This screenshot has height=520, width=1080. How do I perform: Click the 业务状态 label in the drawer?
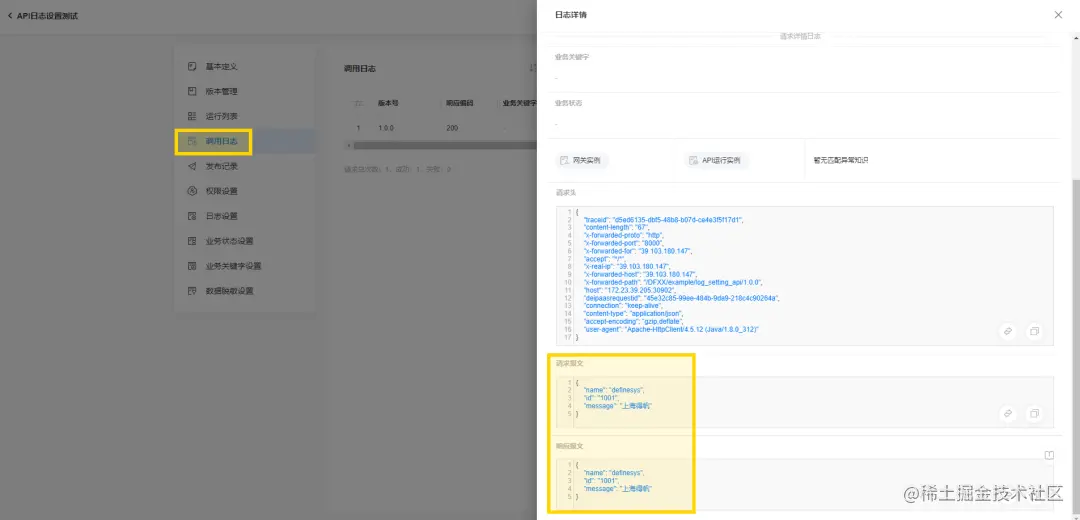click(x=569, y=103)
